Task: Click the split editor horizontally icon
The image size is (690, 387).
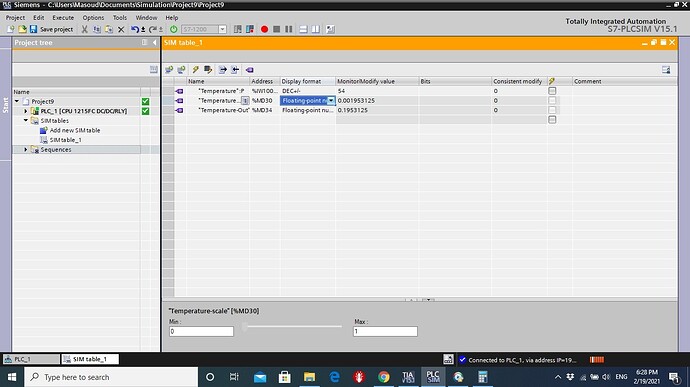Action: (x=303, y=29)
